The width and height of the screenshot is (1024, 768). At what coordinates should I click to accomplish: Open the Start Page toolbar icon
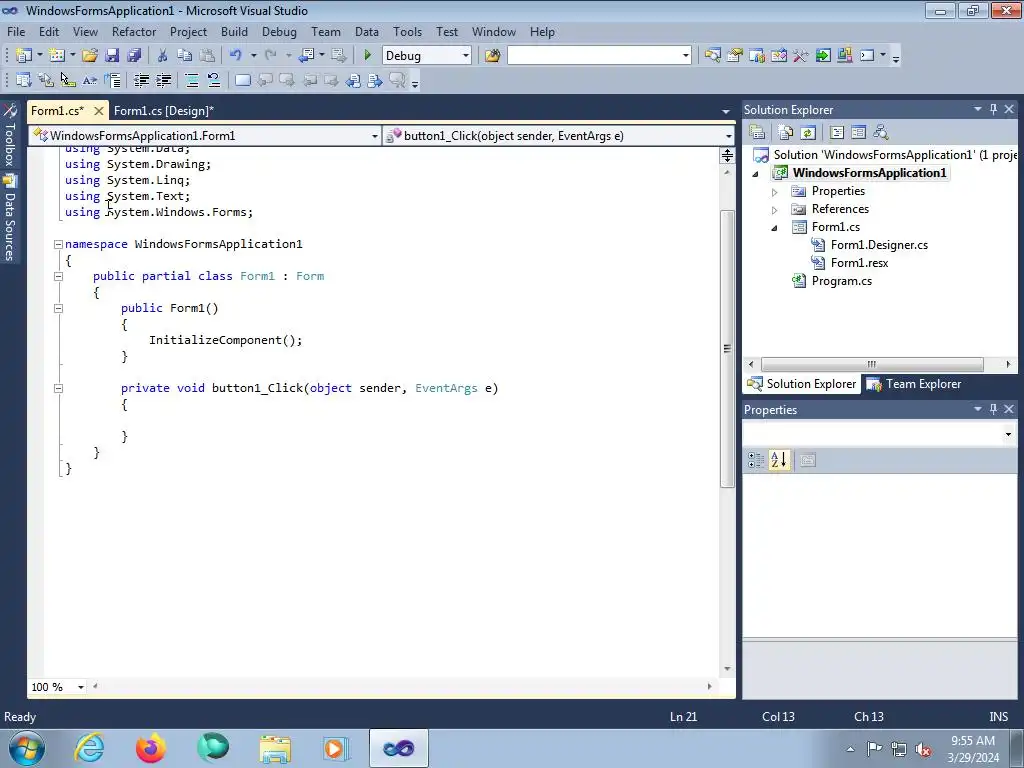(x=823, y=56)
